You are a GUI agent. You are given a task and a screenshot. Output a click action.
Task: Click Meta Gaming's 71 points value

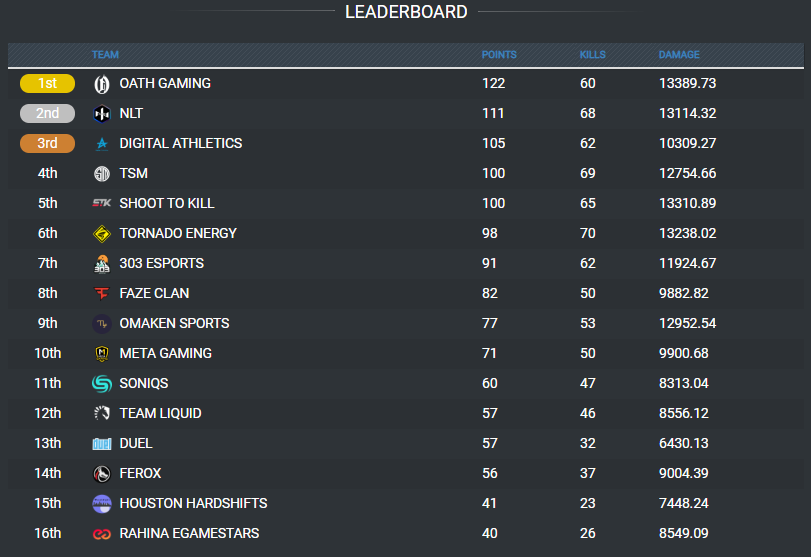coord(489,353)
